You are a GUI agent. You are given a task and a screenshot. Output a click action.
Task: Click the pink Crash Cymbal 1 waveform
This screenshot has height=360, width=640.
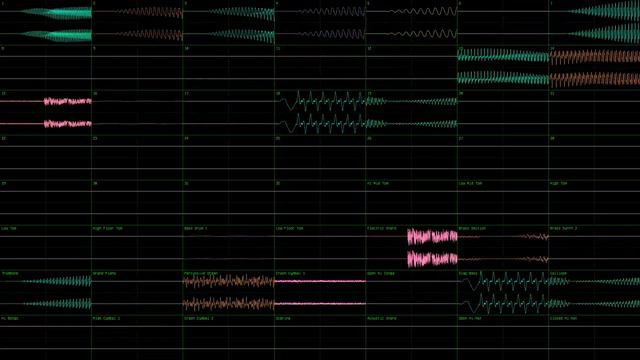pyautogui.click(x=320, y=292)
